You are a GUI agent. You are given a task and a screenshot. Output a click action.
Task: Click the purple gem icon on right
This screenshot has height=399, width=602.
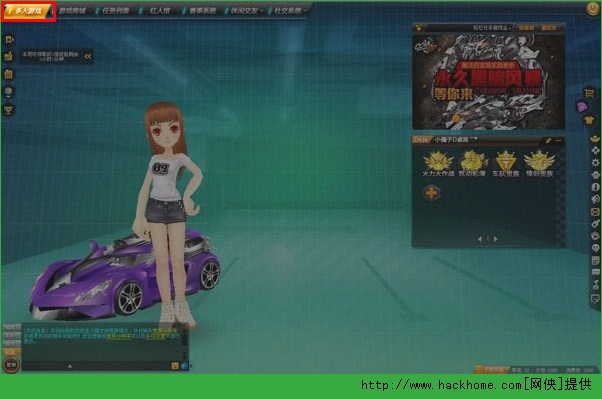pyautogui.click(x=582, y=106)
